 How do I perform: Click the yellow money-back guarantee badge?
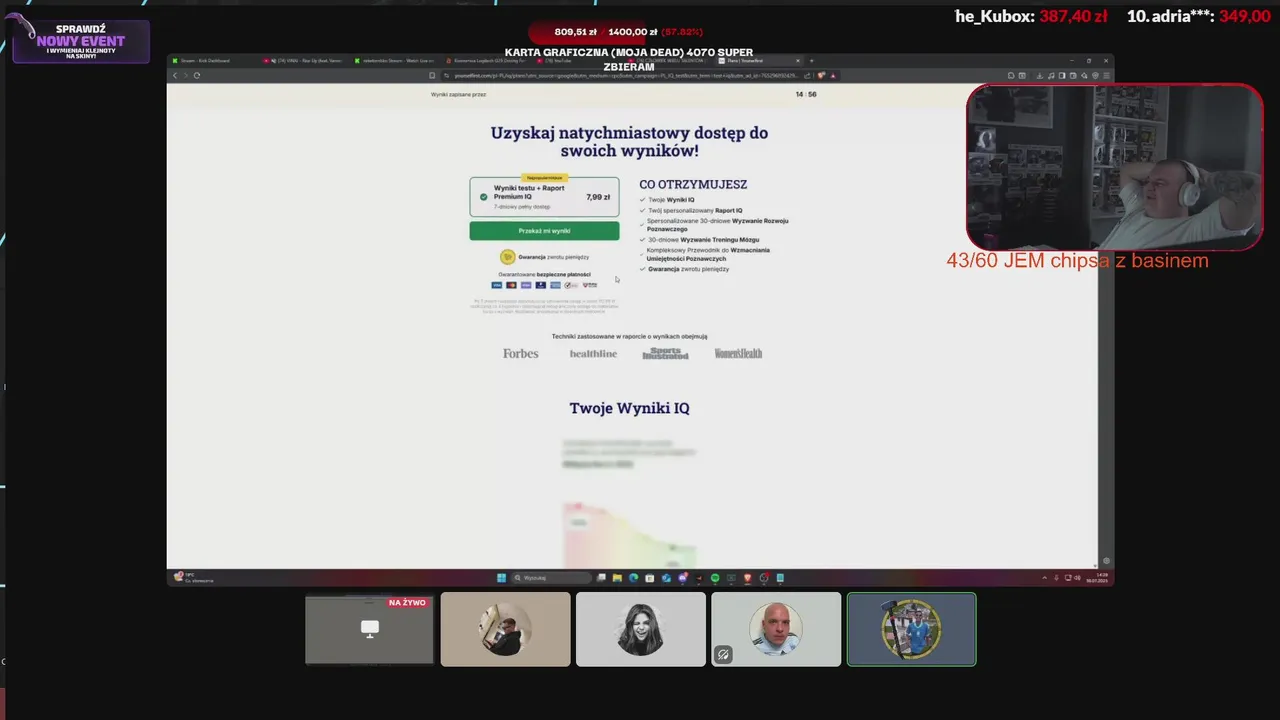click(x=507, y=257)
